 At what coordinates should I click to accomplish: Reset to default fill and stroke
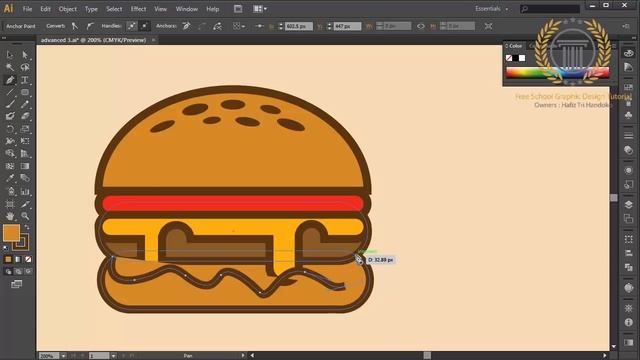tap(6, 248)
